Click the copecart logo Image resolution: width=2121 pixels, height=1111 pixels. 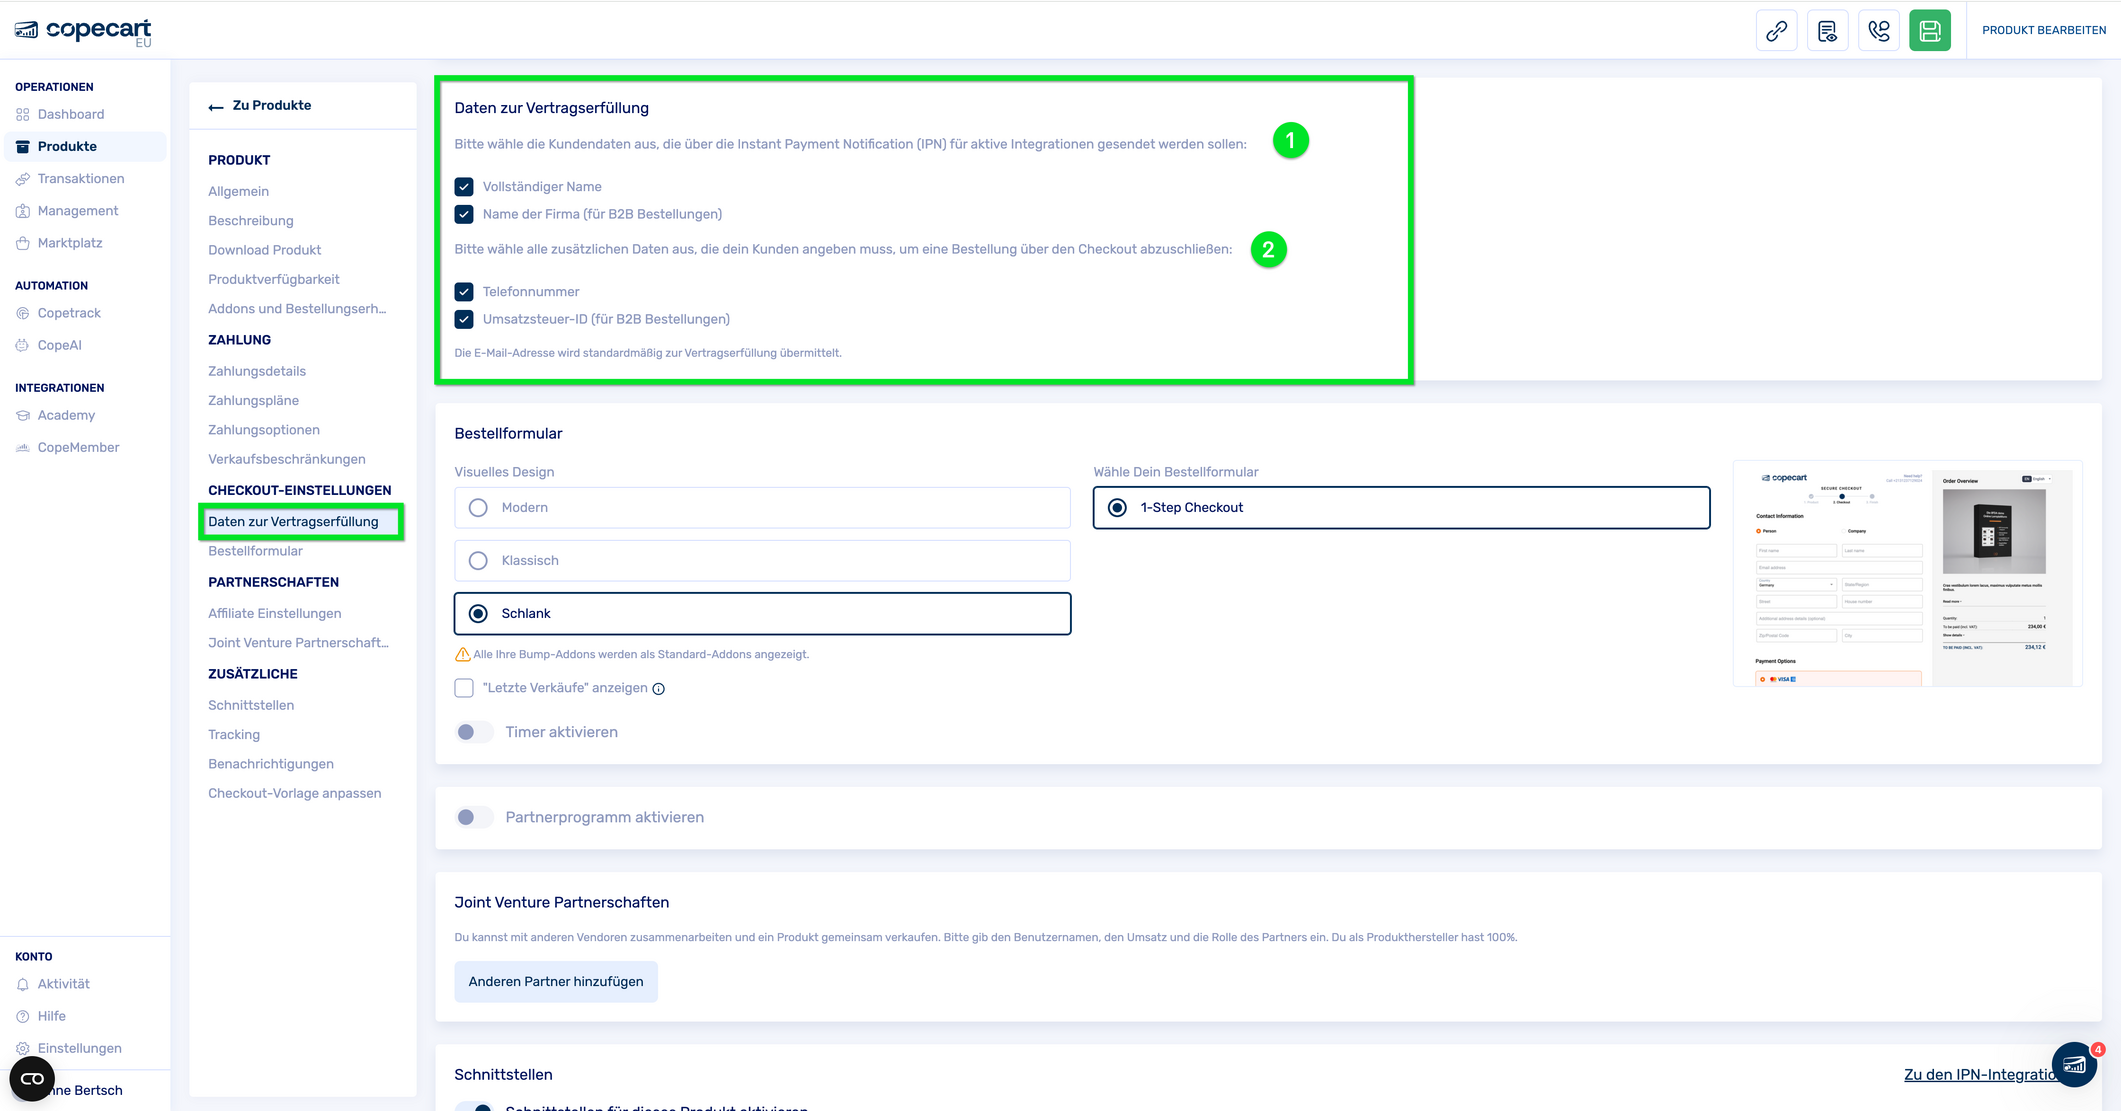(x=84, y=31)
